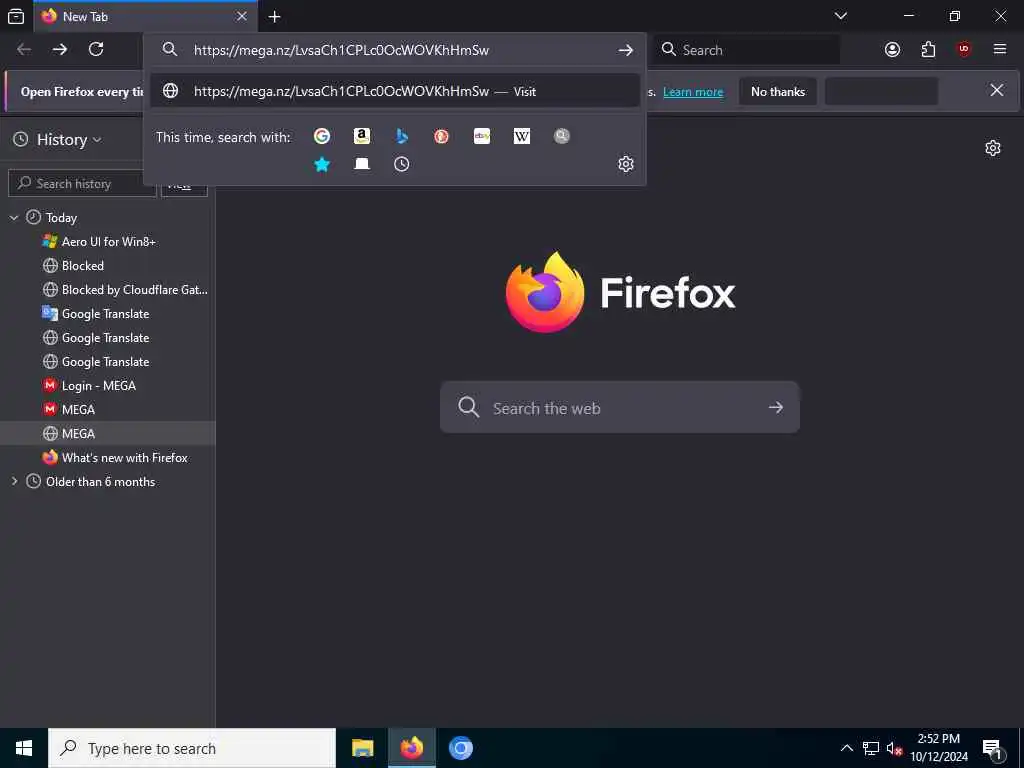Open Login - MEGA history entry

click(x=108, y=386)
